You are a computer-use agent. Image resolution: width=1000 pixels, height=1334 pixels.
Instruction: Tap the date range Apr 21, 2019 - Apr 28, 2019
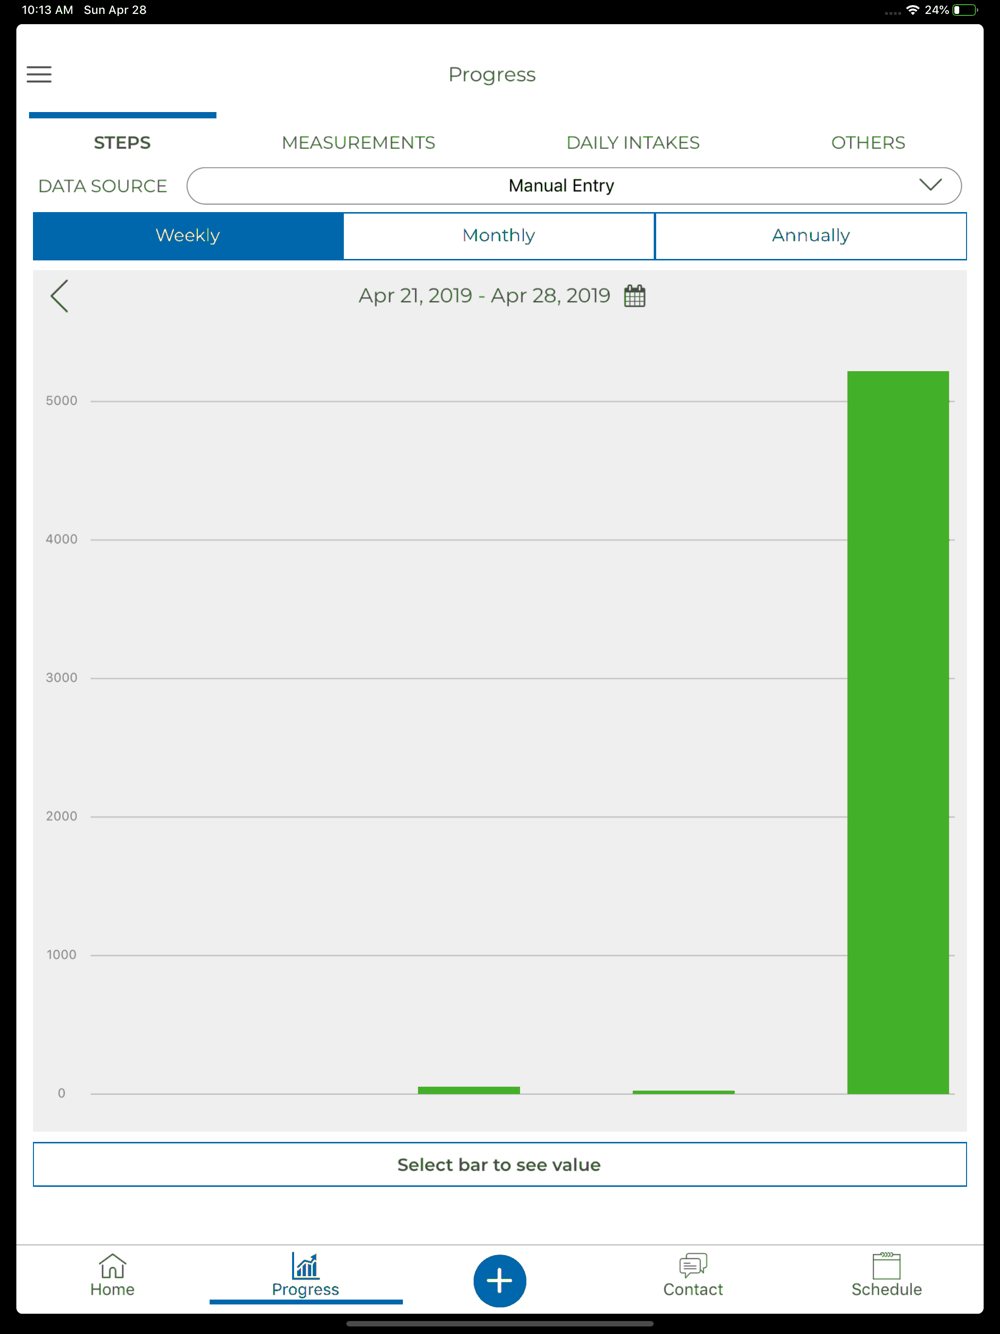tap(485, 296)
